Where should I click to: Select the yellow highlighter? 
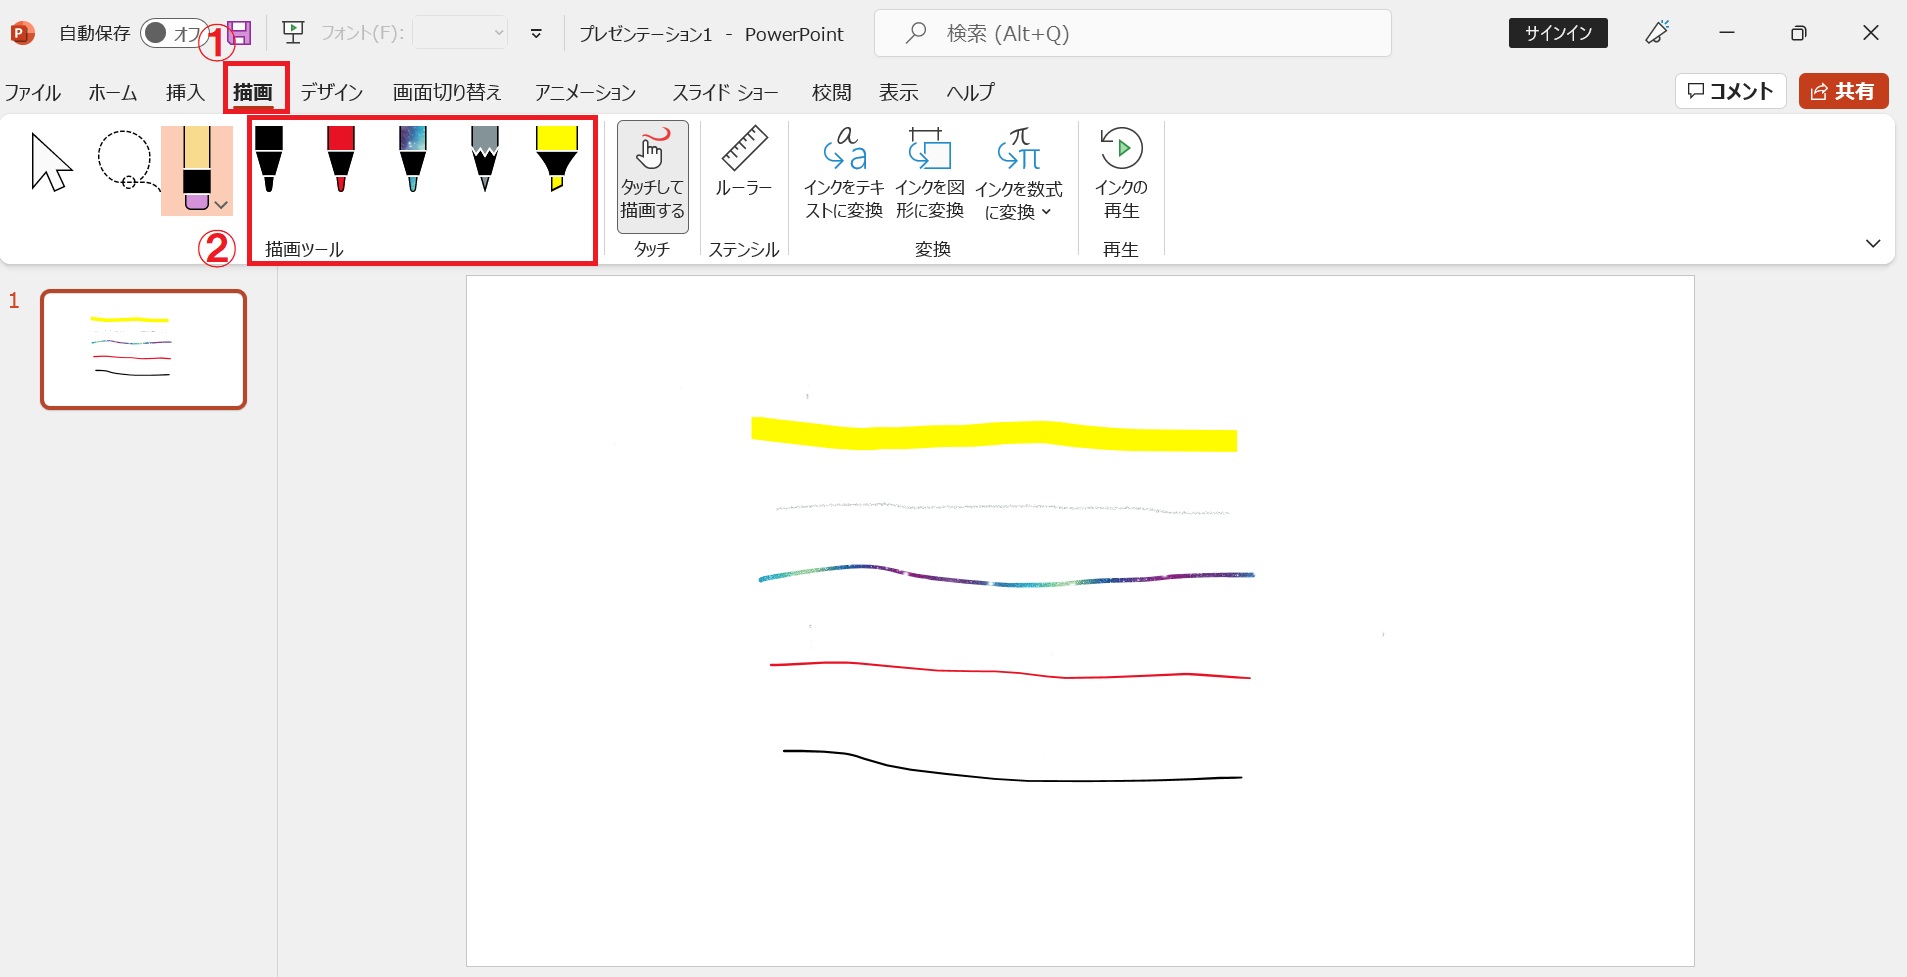click(557, 158)
